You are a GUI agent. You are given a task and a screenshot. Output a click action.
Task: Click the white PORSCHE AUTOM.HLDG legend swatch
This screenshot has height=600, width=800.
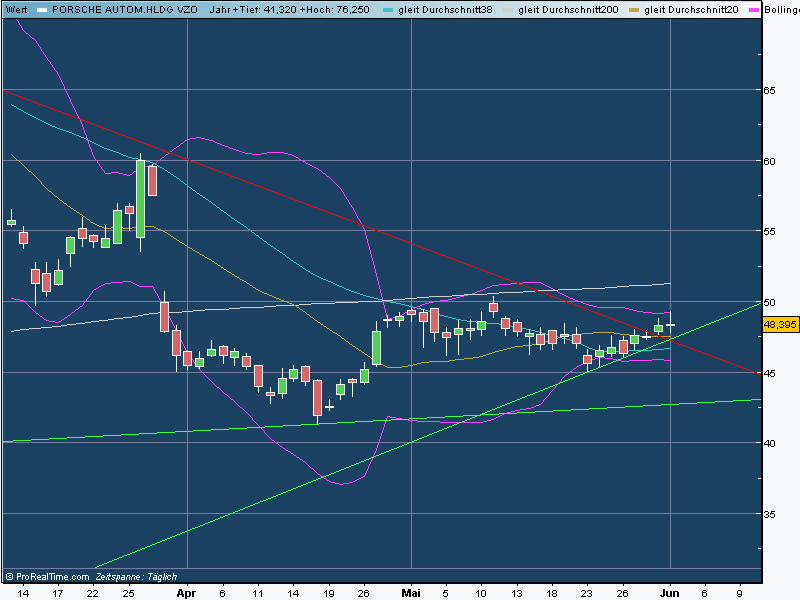pyautogui.click(x=42, y=10)
